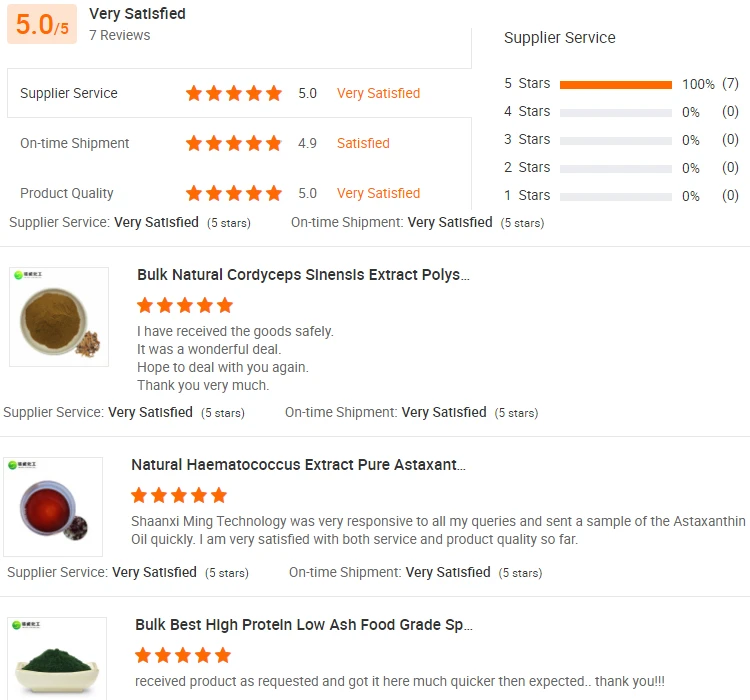
Task: Click the Supplier Service star rating
Action: pos(234,93)
